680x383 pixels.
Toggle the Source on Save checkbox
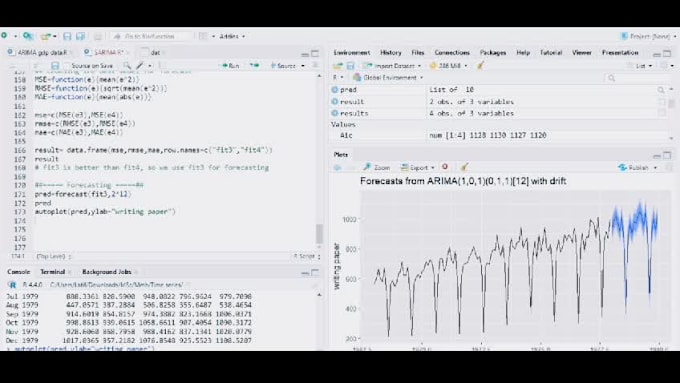click(67, 66)
